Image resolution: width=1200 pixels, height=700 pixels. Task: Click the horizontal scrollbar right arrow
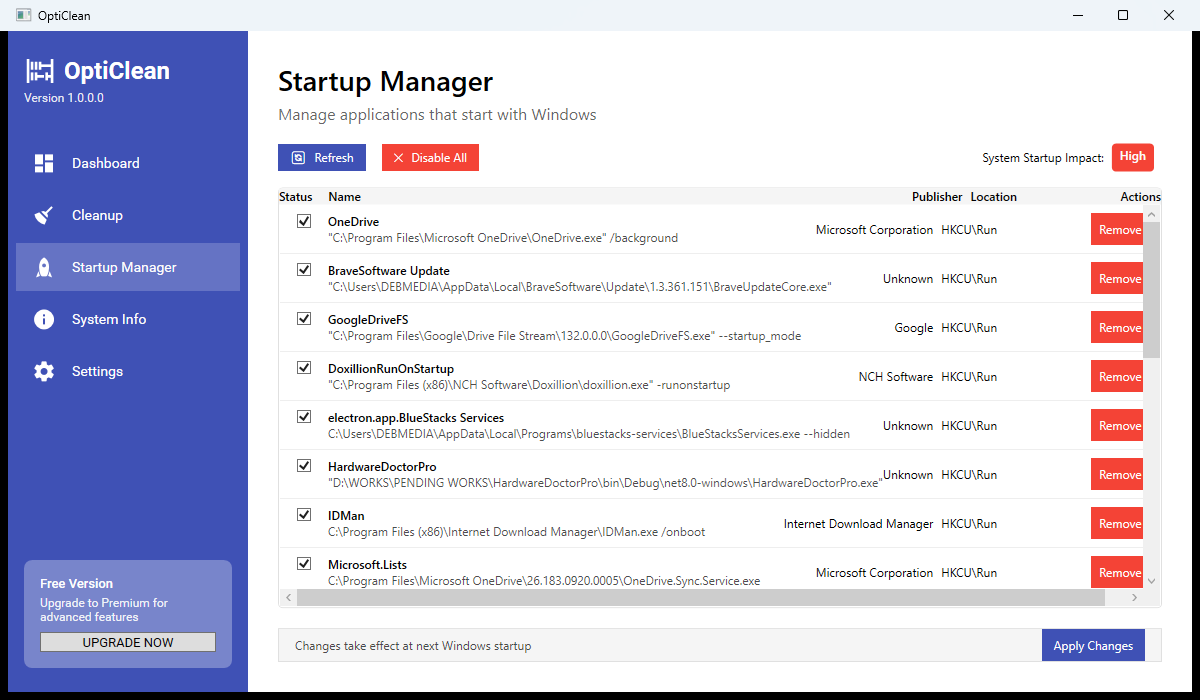pyautogui.click(x=1135, y=597)
